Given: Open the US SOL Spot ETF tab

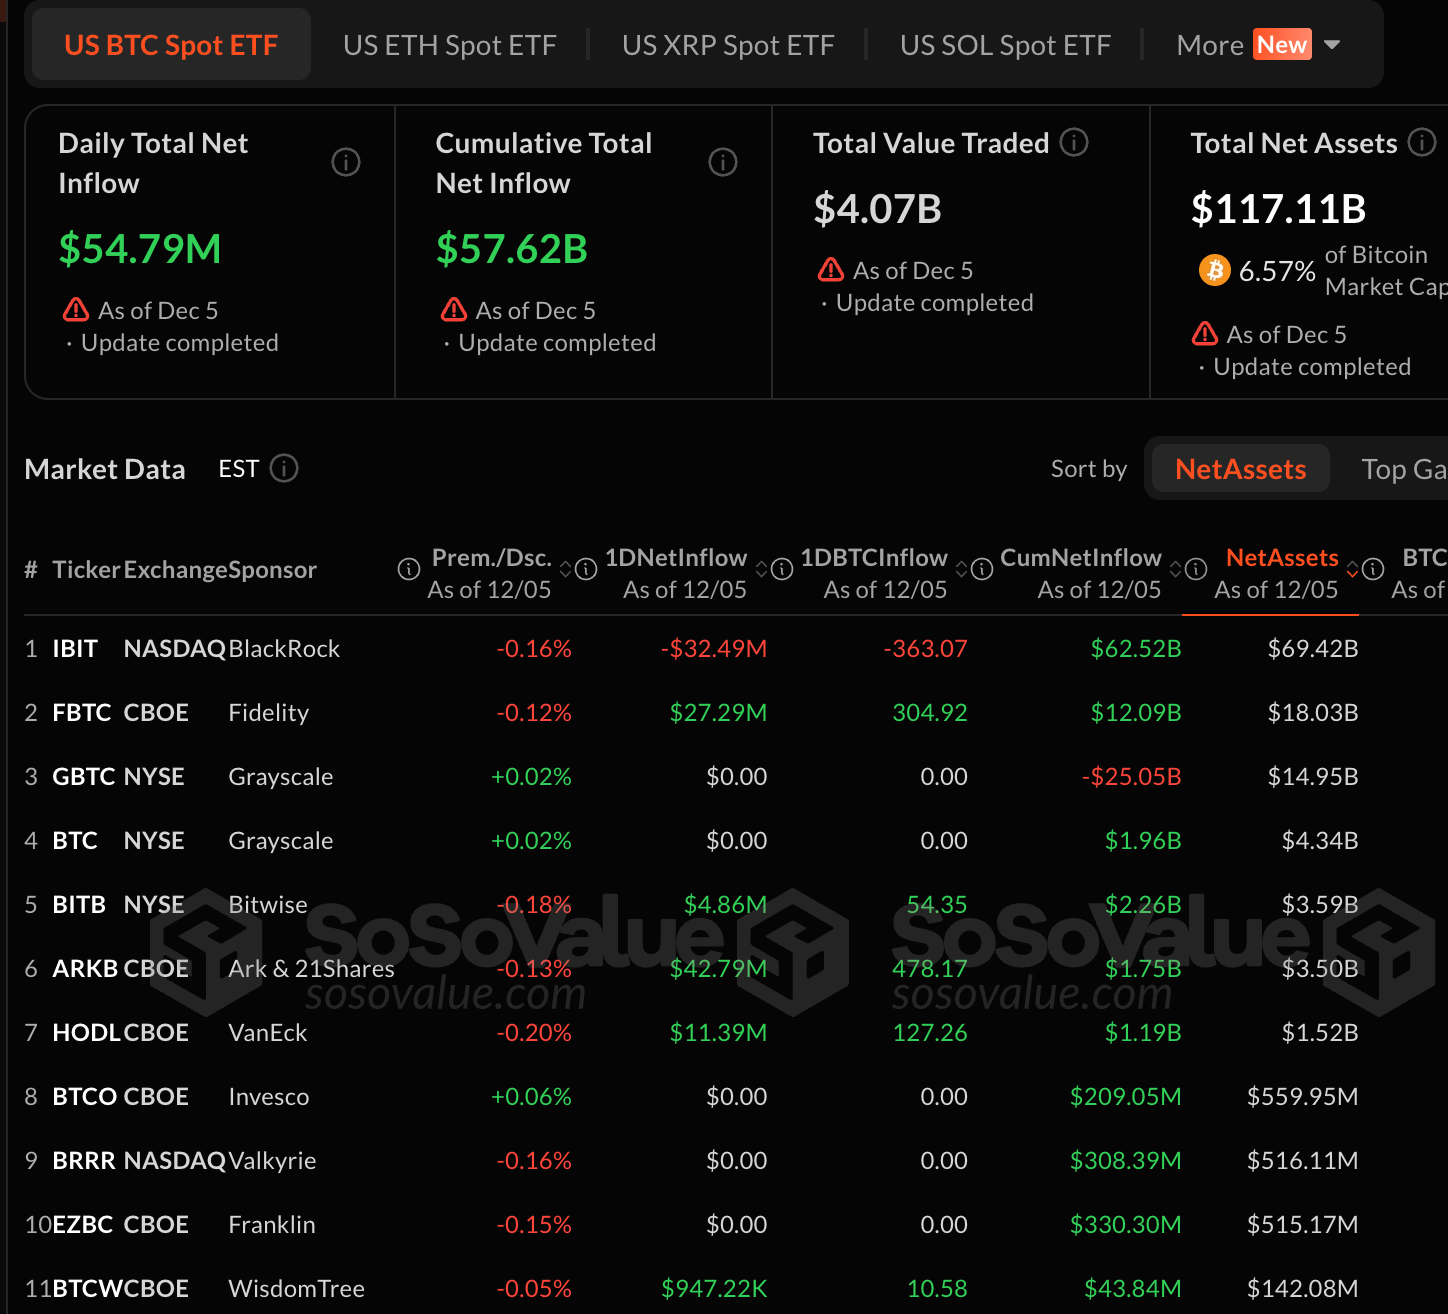Looking at the screenshot, I should coord(1005,45).
